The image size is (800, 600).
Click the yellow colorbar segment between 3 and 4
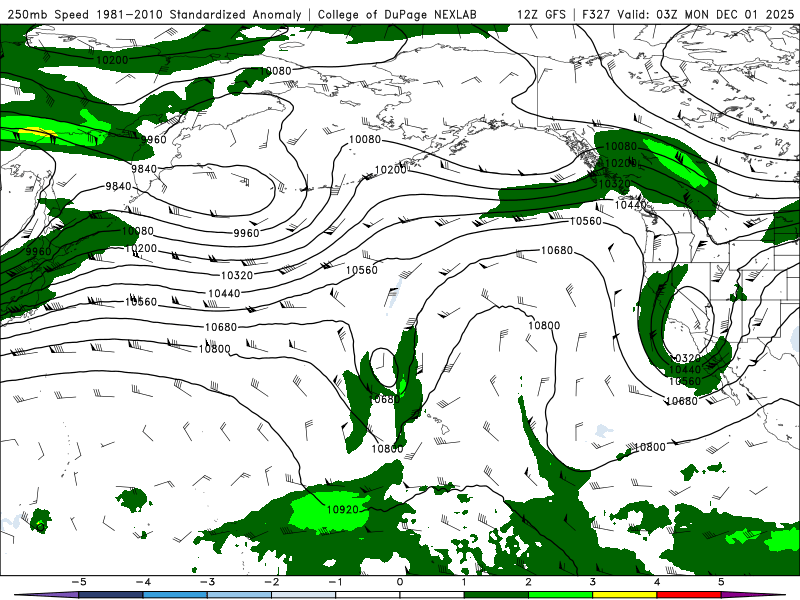(625, 595)
